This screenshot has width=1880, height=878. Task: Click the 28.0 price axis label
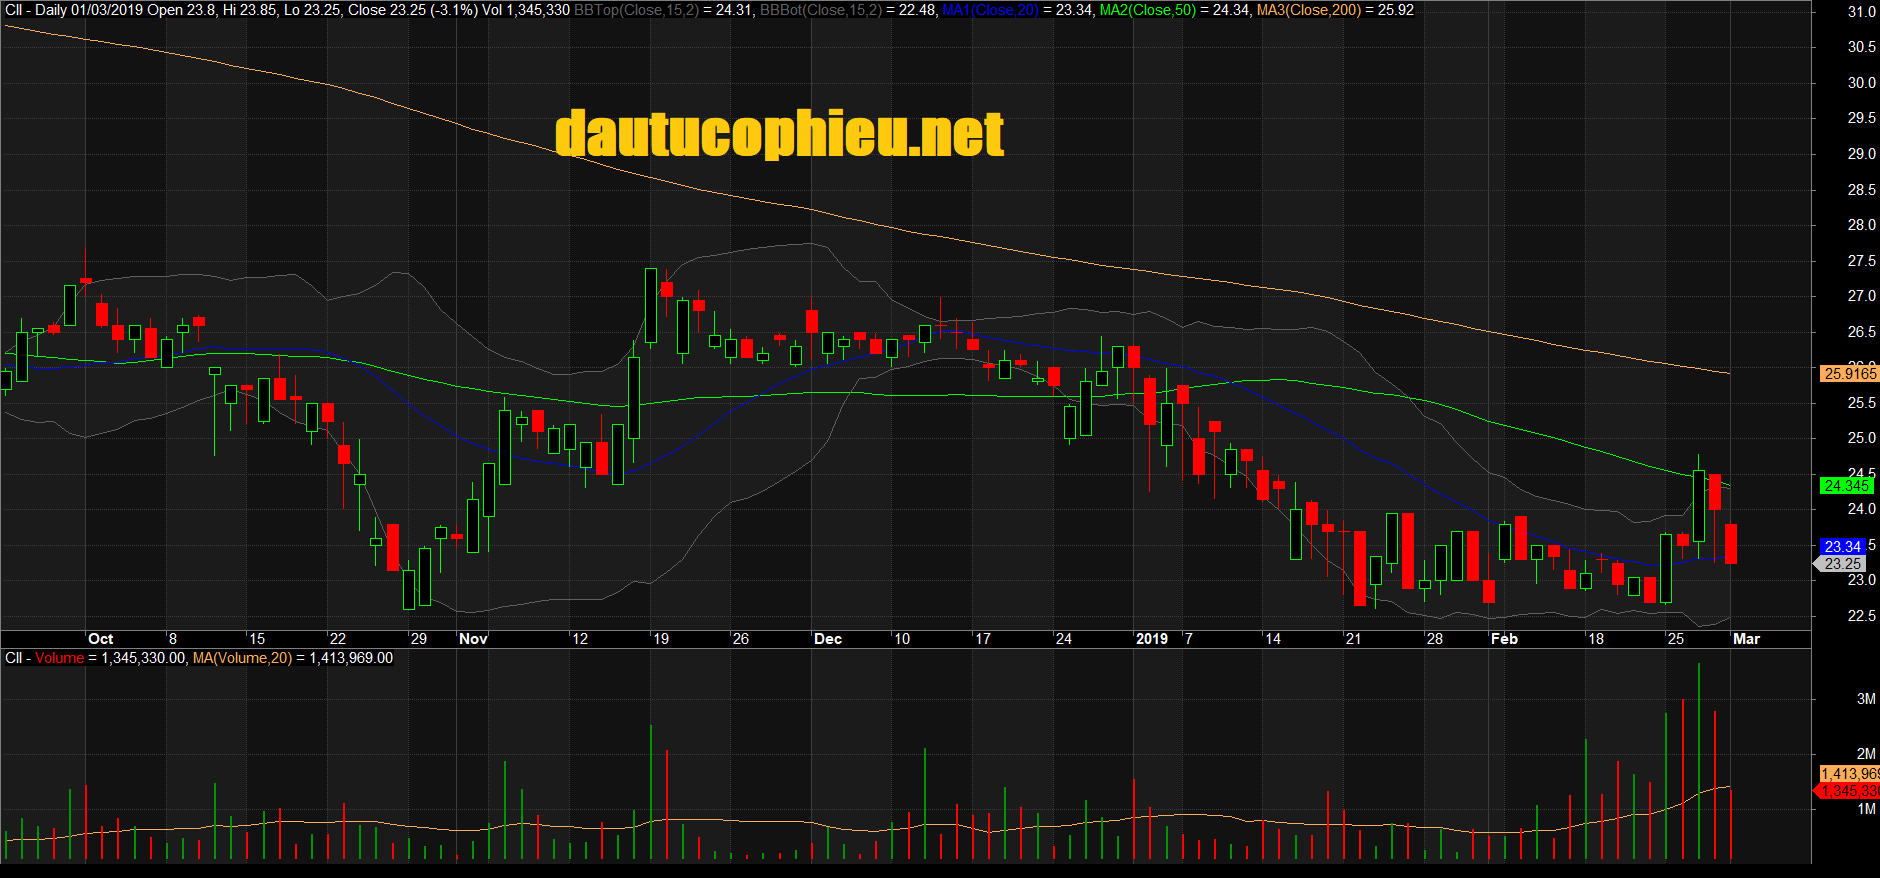[x=1862, y=225]
